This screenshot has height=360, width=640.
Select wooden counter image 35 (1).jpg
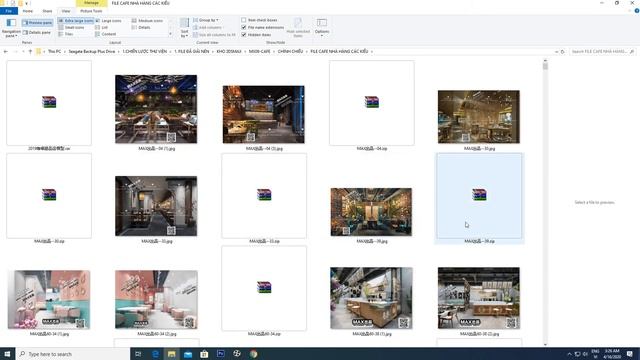[371, 298]
